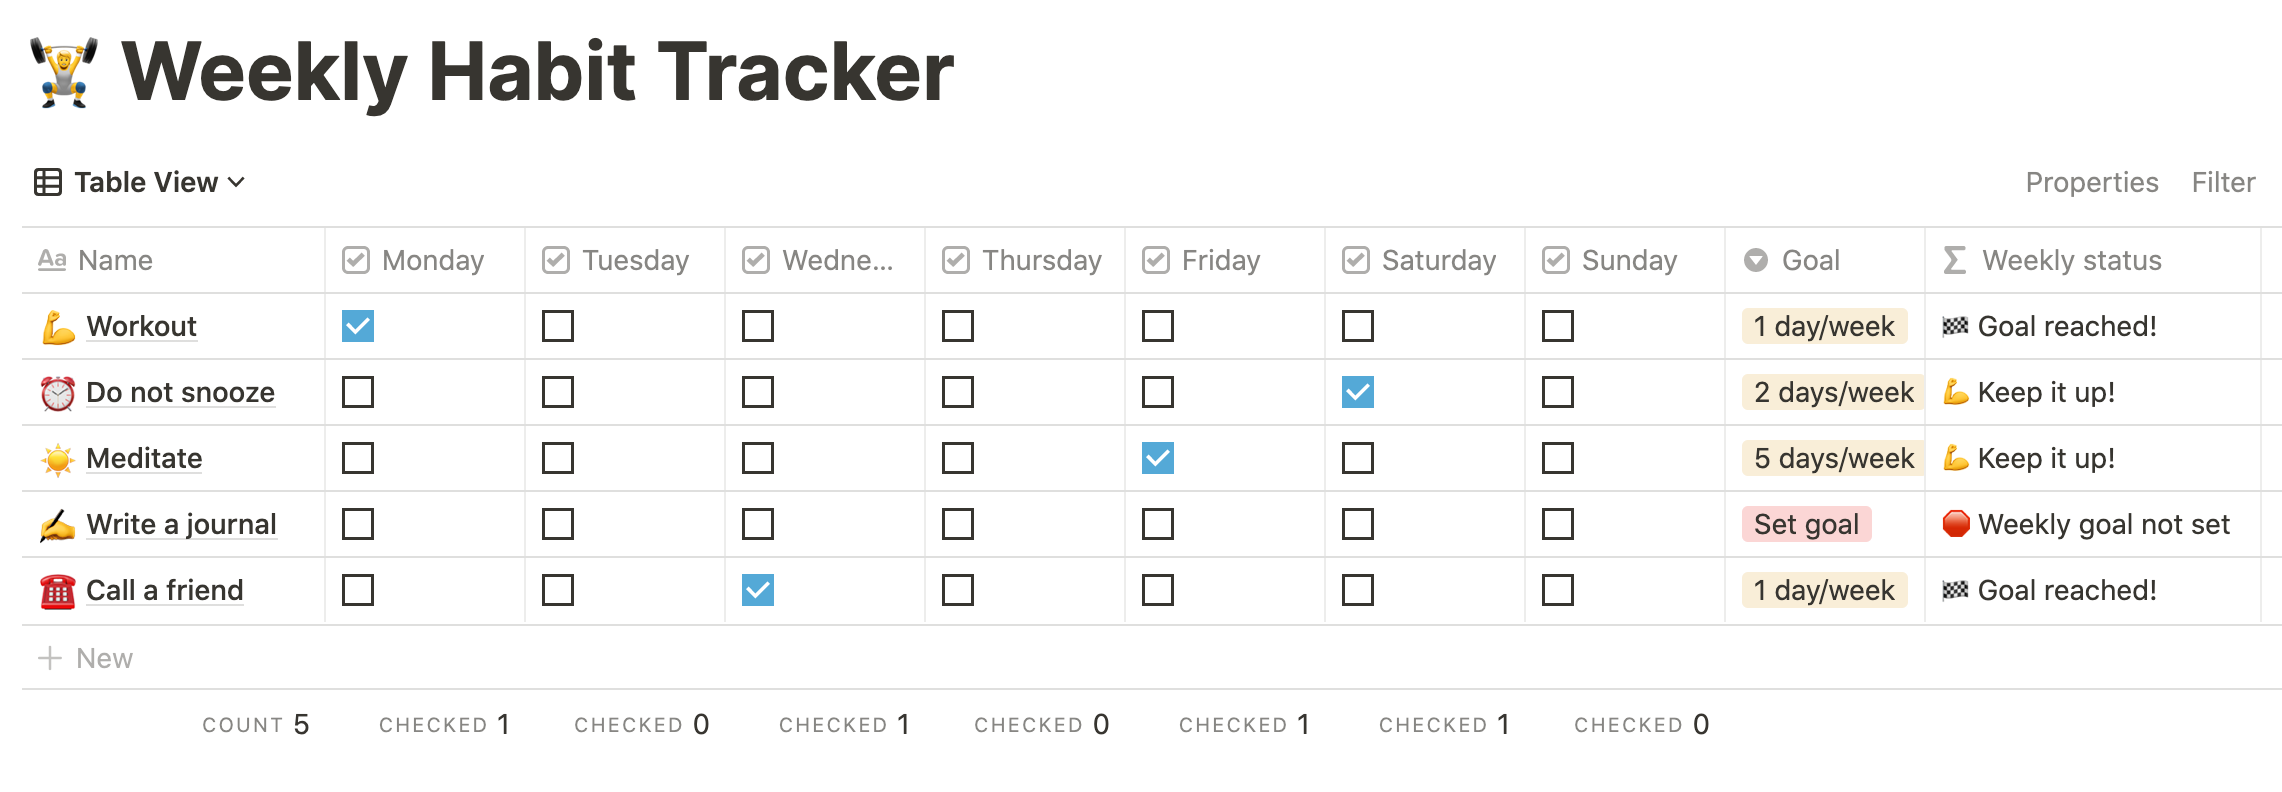Open the Properties menu
The height and width of the screenshot is (792, 2282).
pos(2092,182)
